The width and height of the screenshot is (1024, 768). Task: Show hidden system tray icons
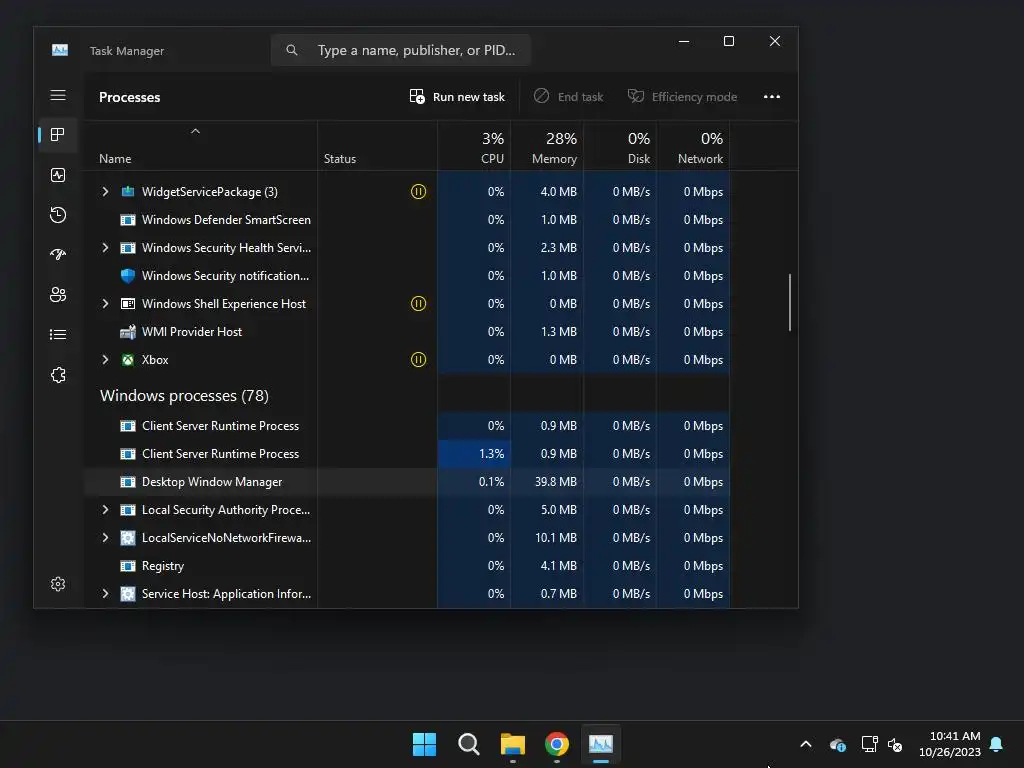pos(806,744)
